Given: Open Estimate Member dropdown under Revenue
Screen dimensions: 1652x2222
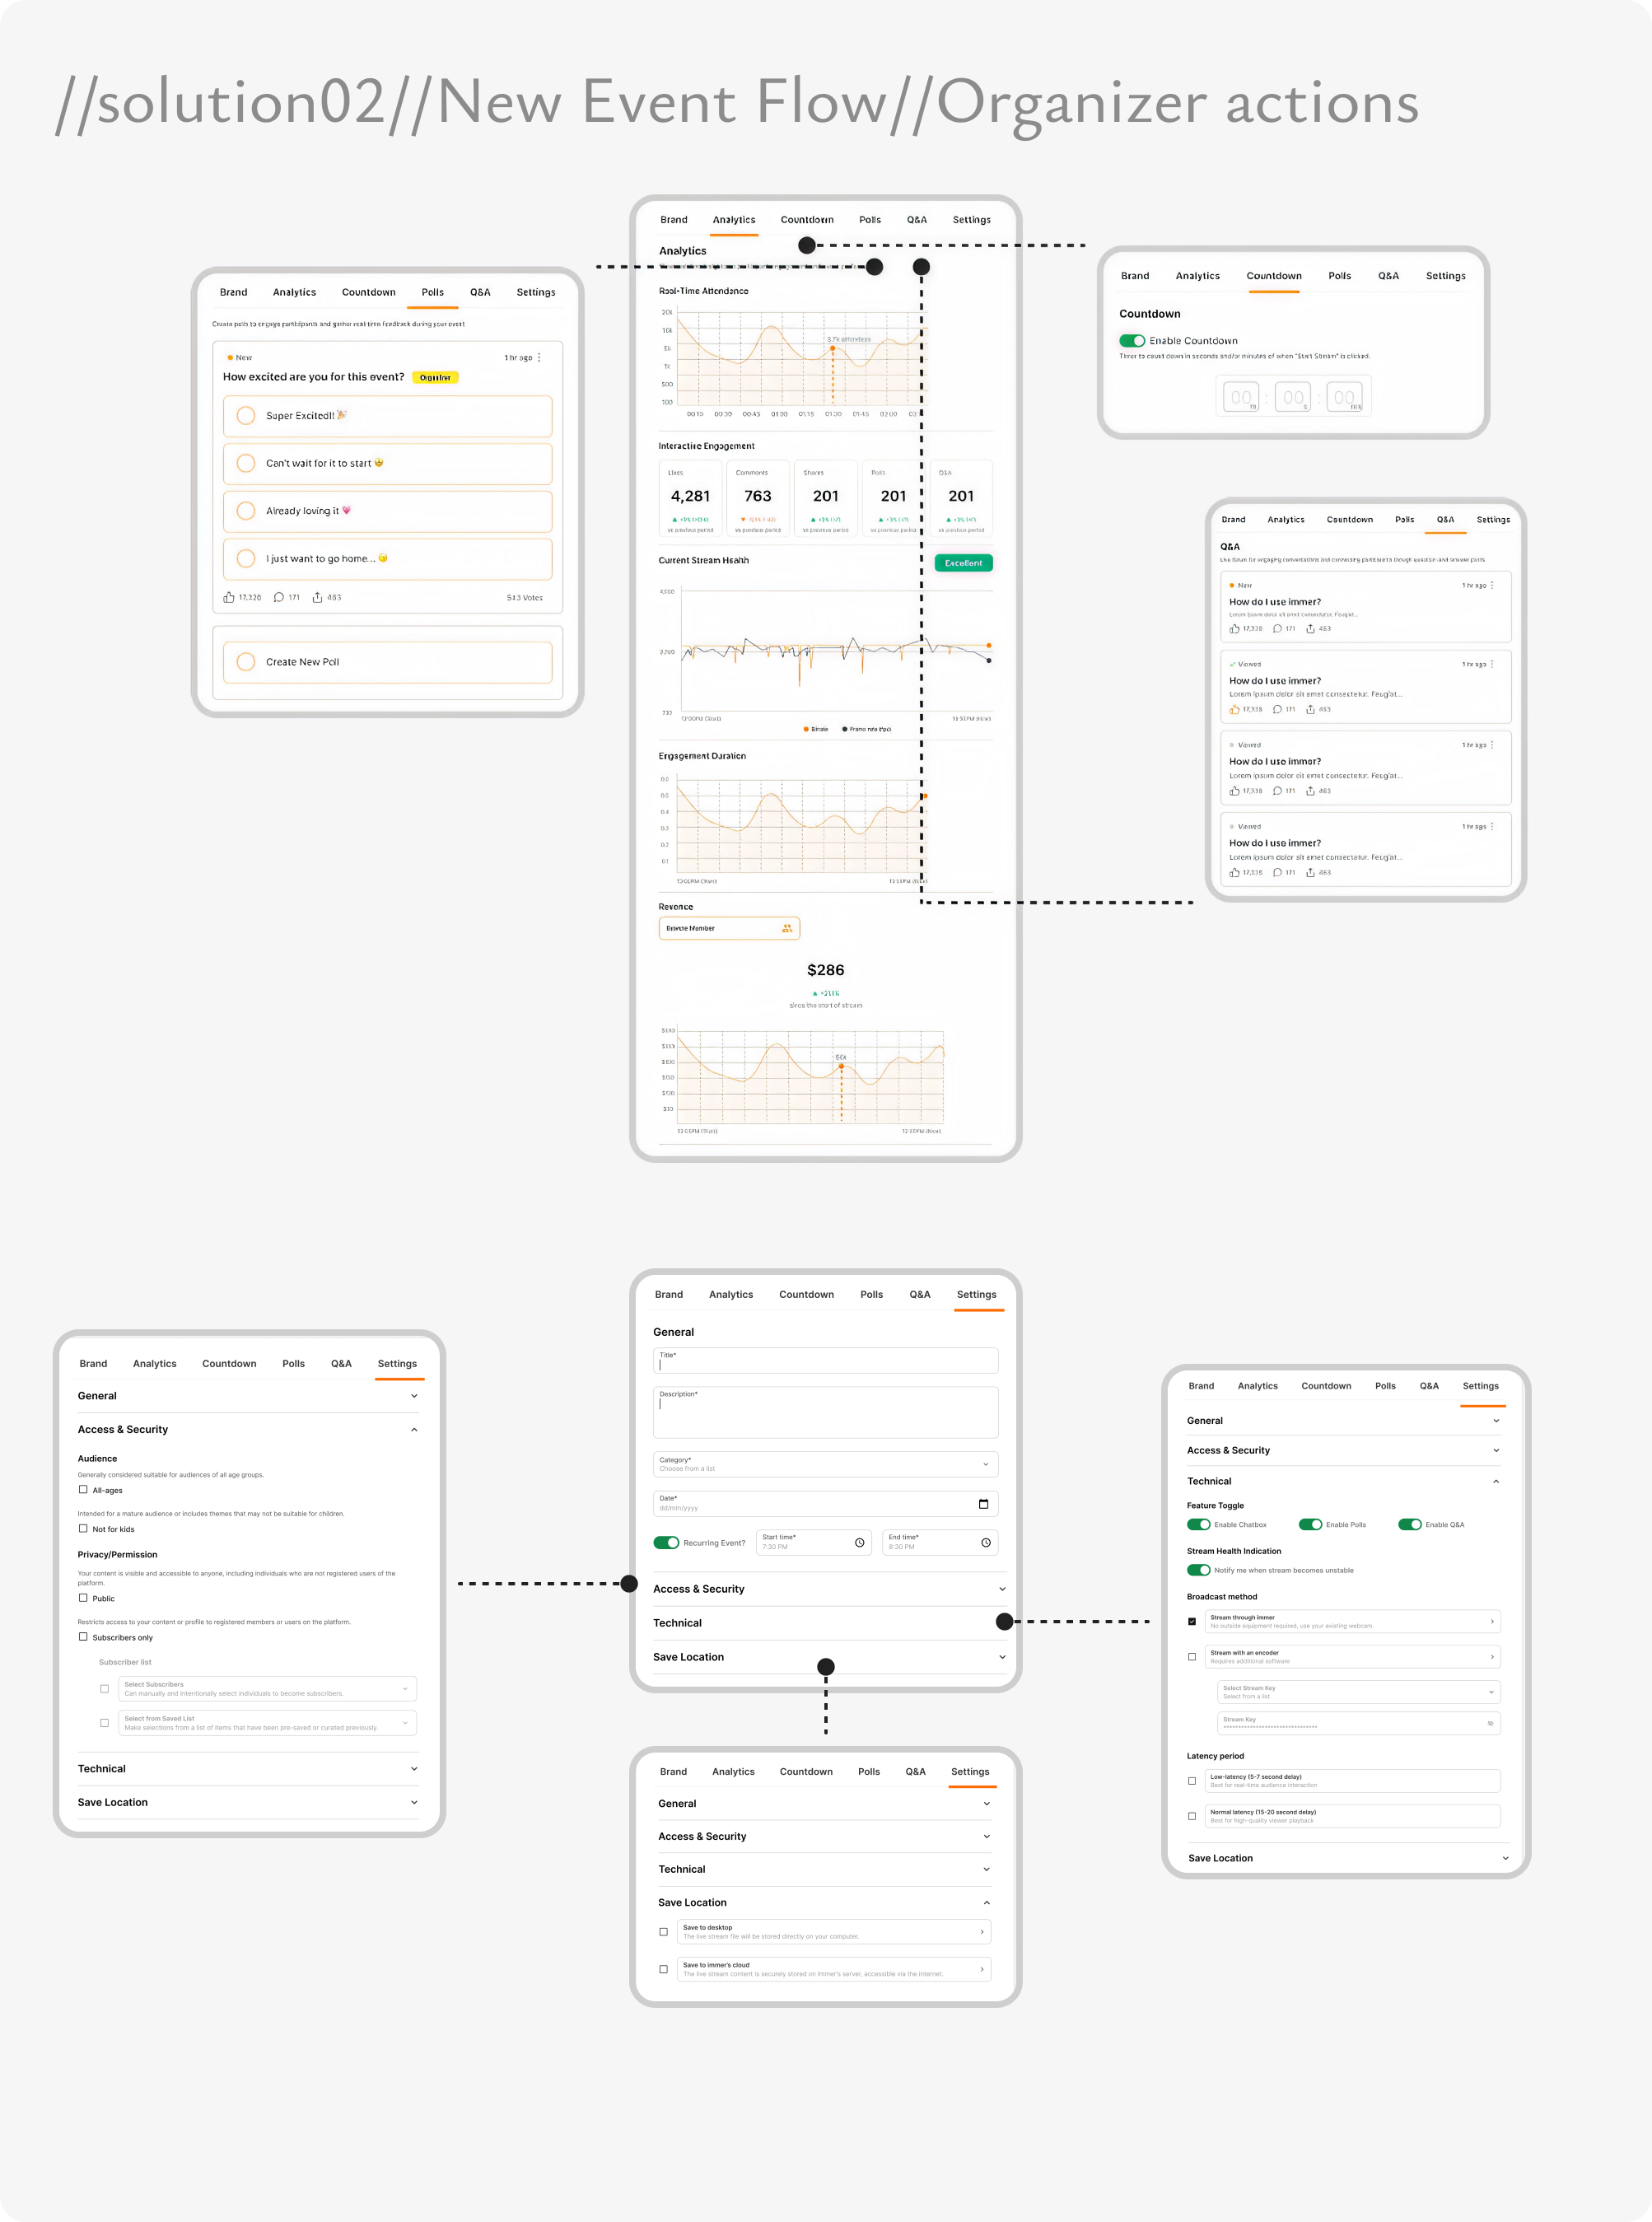Looking at the screenshot, I should 729,928.
